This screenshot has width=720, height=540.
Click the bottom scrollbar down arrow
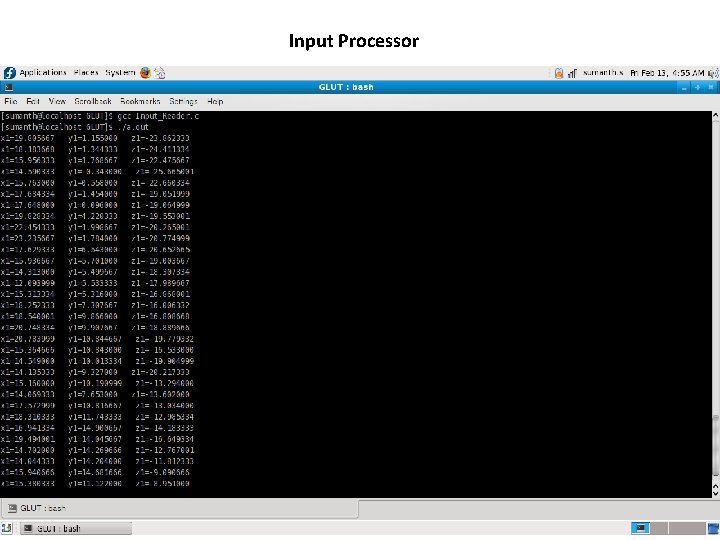(x=715, y=493)
